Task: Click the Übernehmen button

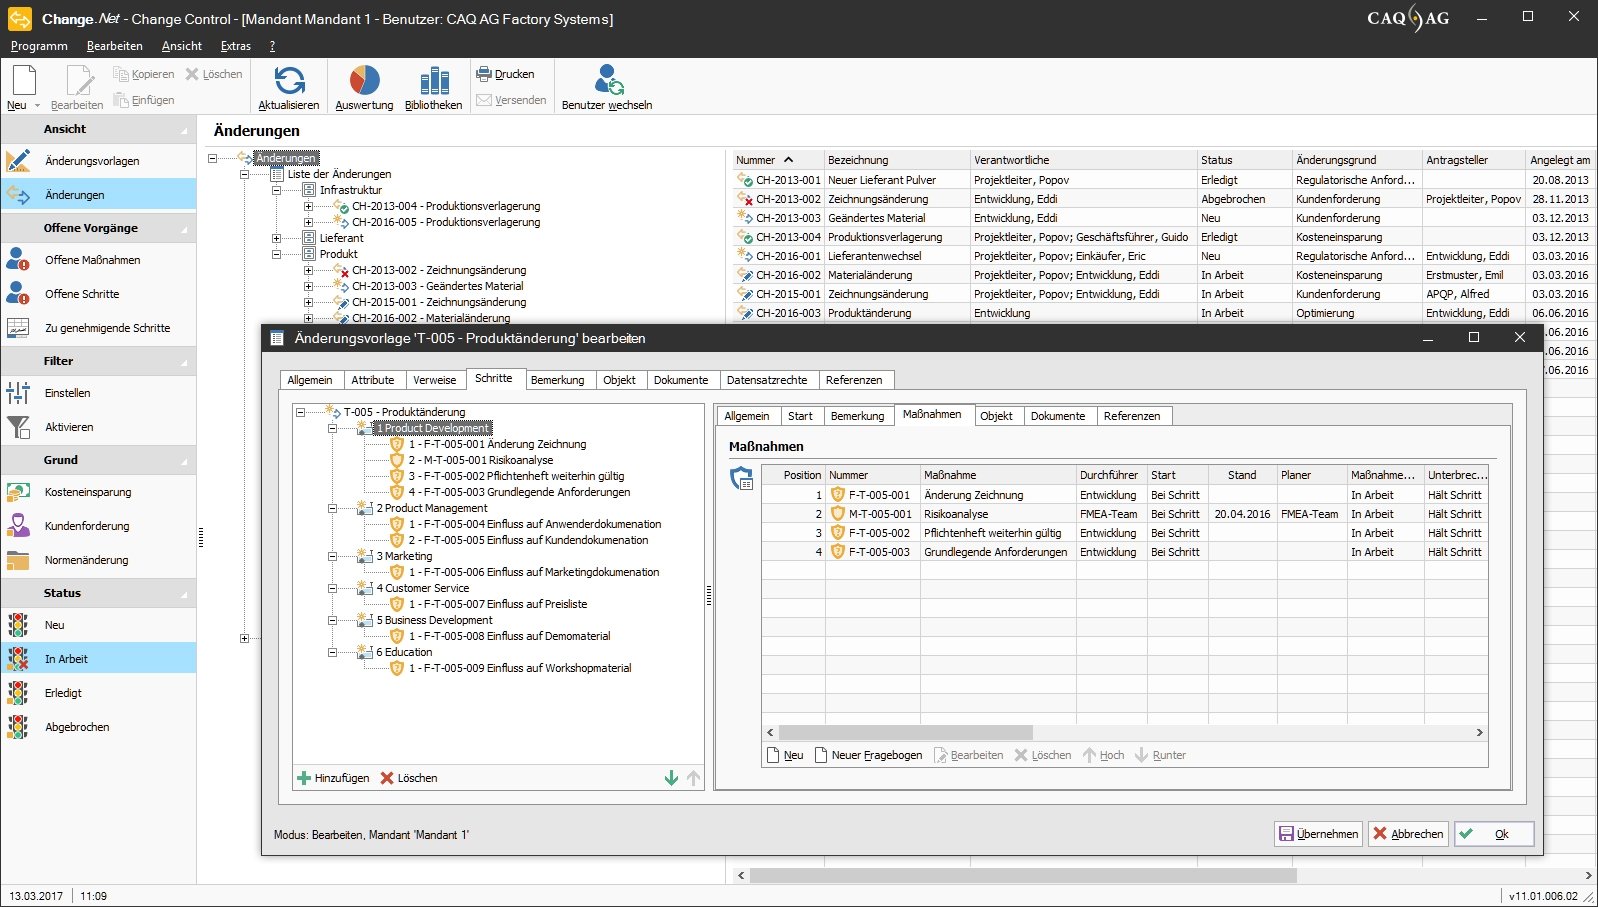Action: [x=1318, y=834]
